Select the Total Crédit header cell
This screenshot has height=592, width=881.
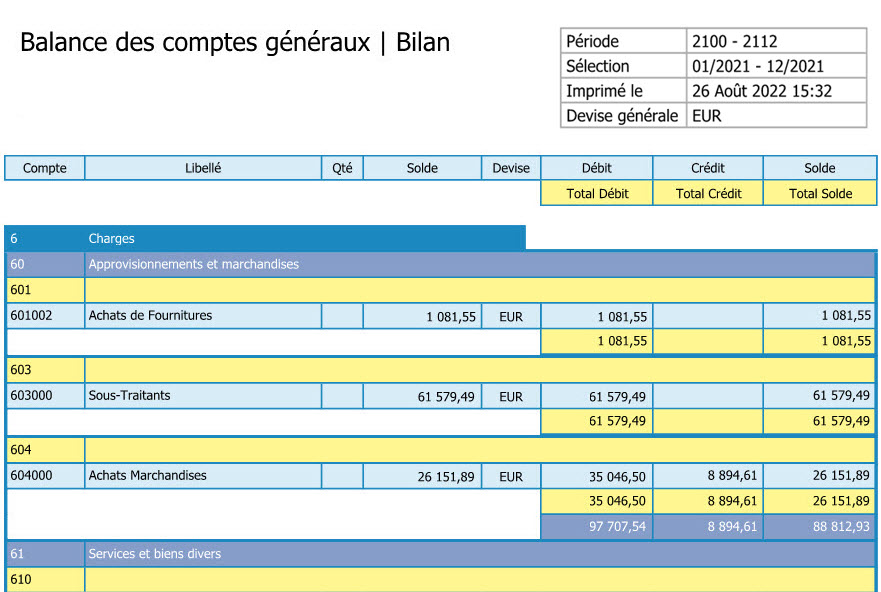[x=707, y=194]
